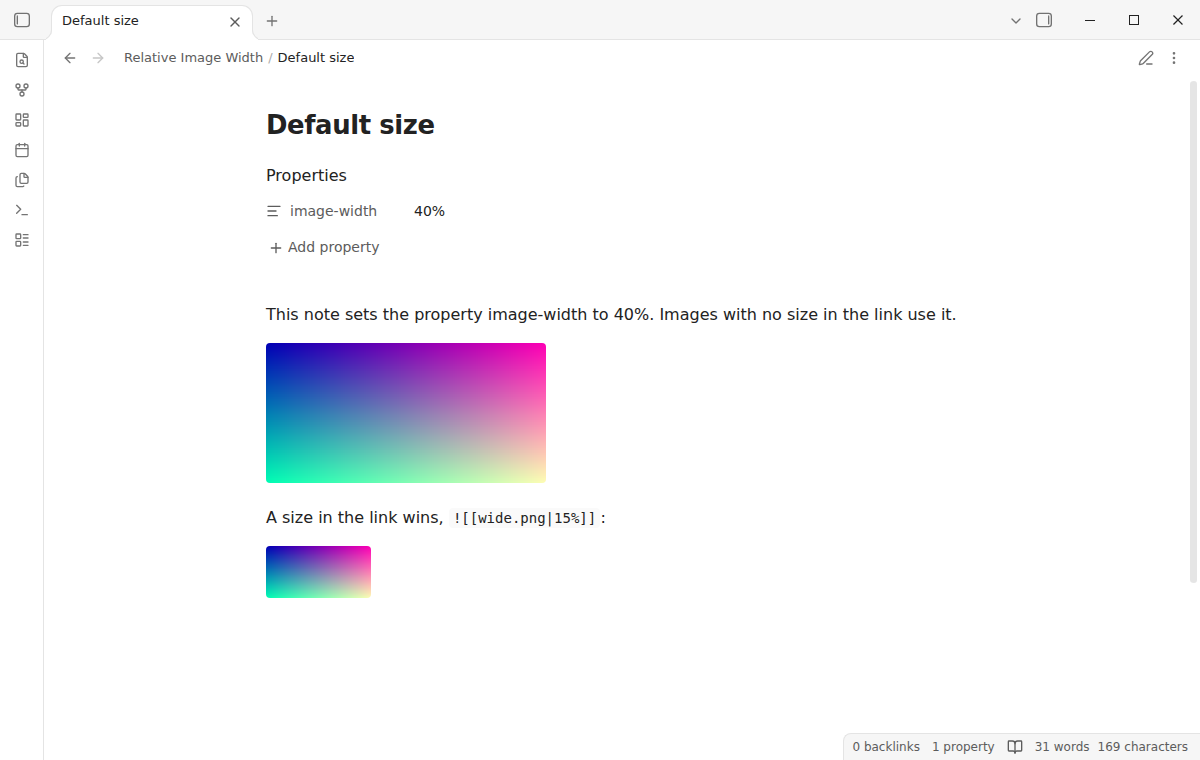Screen dimensions: 1200x760
Task: Open Relative Image Width breadcrumb folder
Action: 193,58
